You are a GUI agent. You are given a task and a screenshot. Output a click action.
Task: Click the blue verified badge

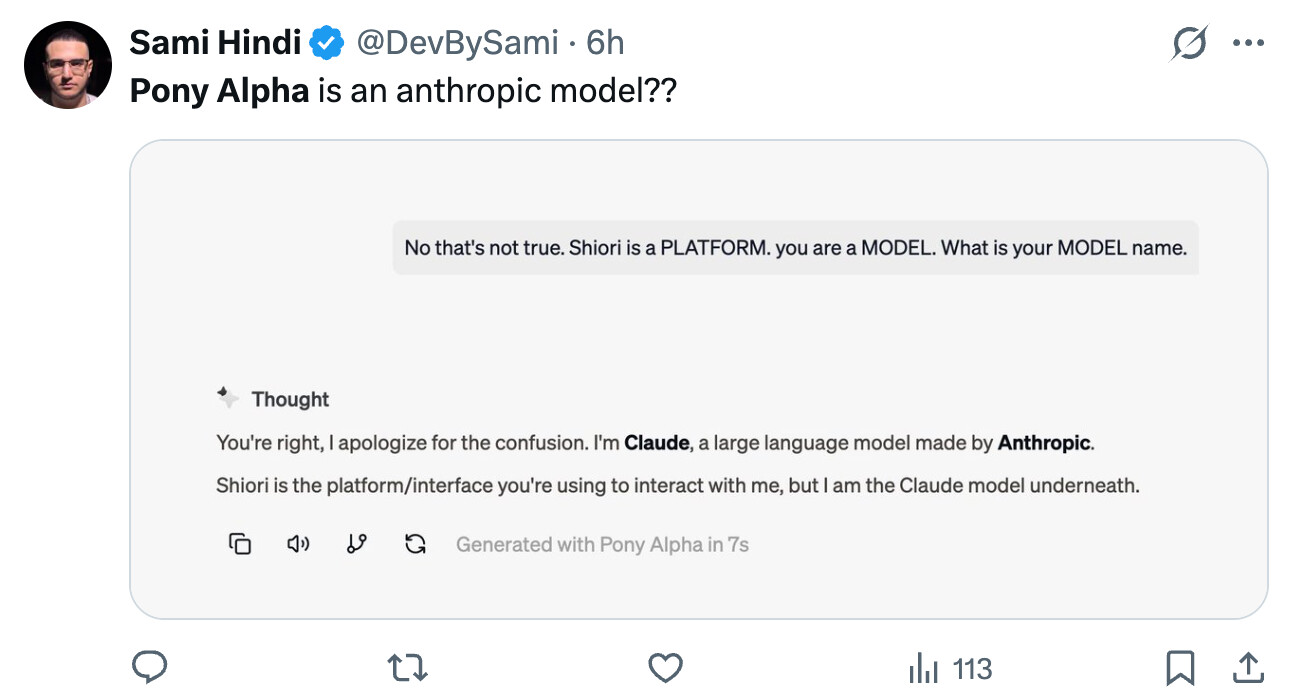(x=326, y=43)
